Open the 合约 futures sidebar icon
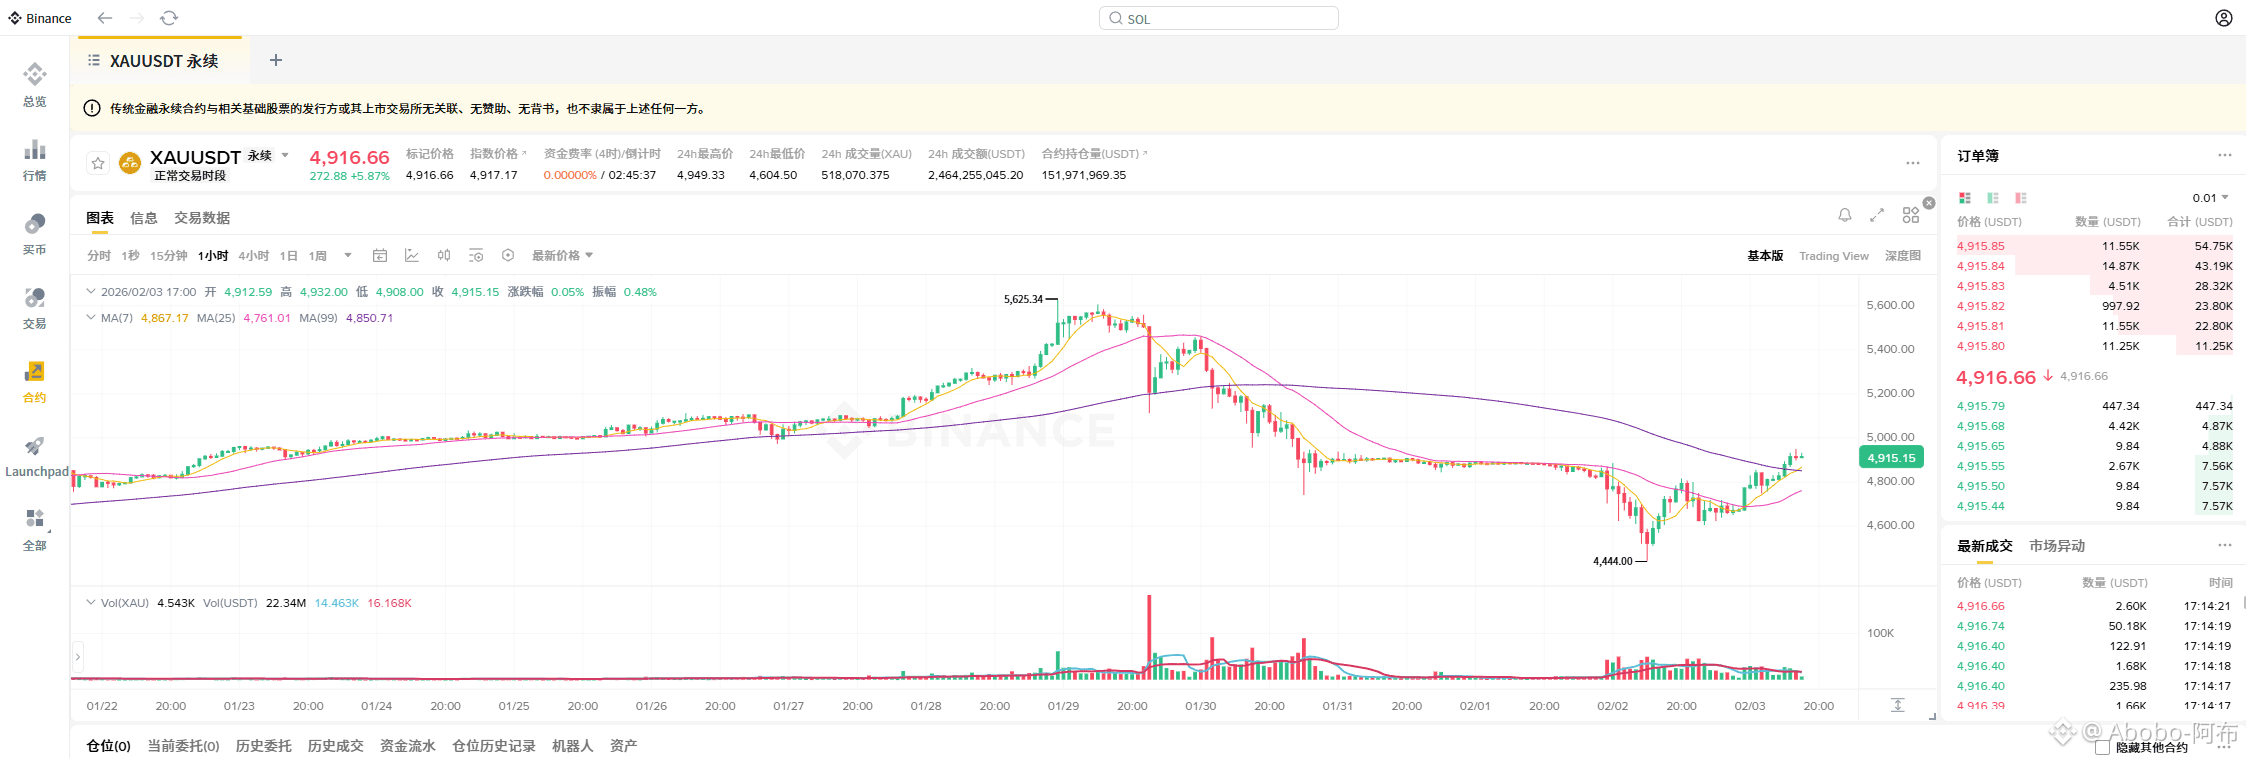2246x758 pixels. click(34, 381)
